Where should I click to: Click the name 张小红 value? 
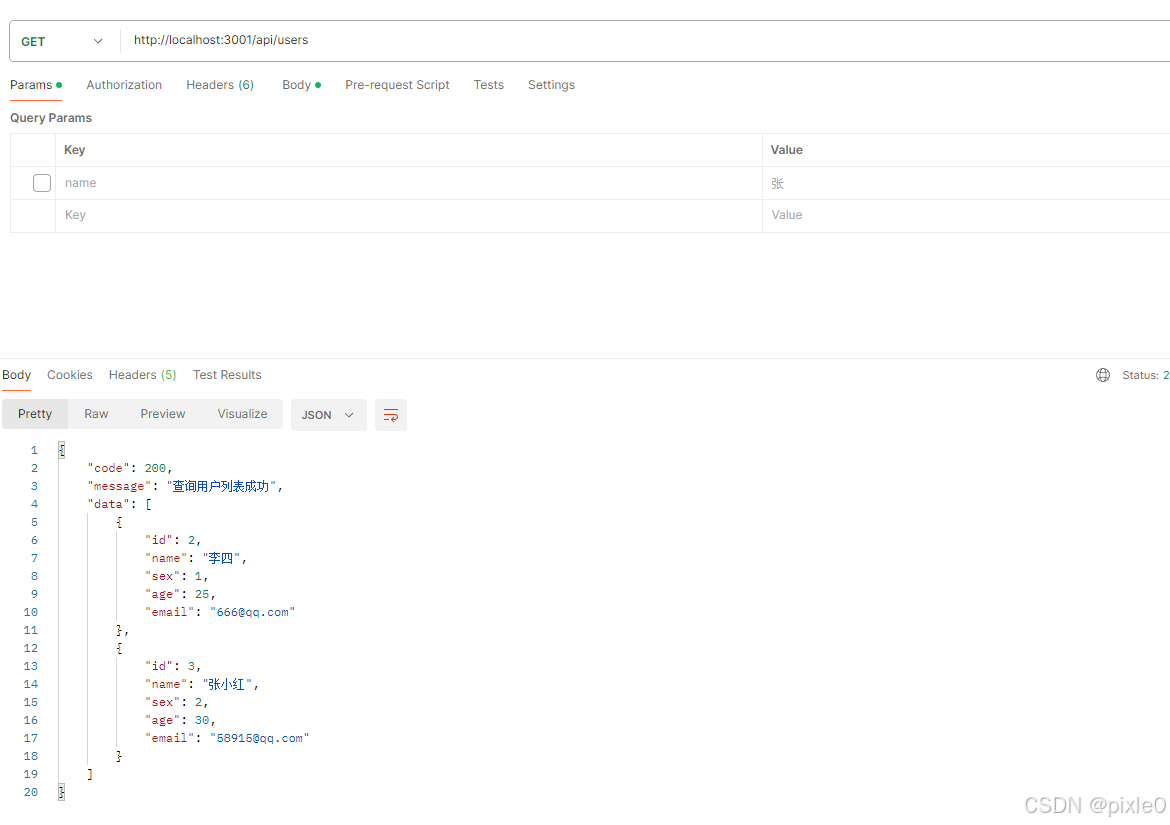[x=228, y=684]
